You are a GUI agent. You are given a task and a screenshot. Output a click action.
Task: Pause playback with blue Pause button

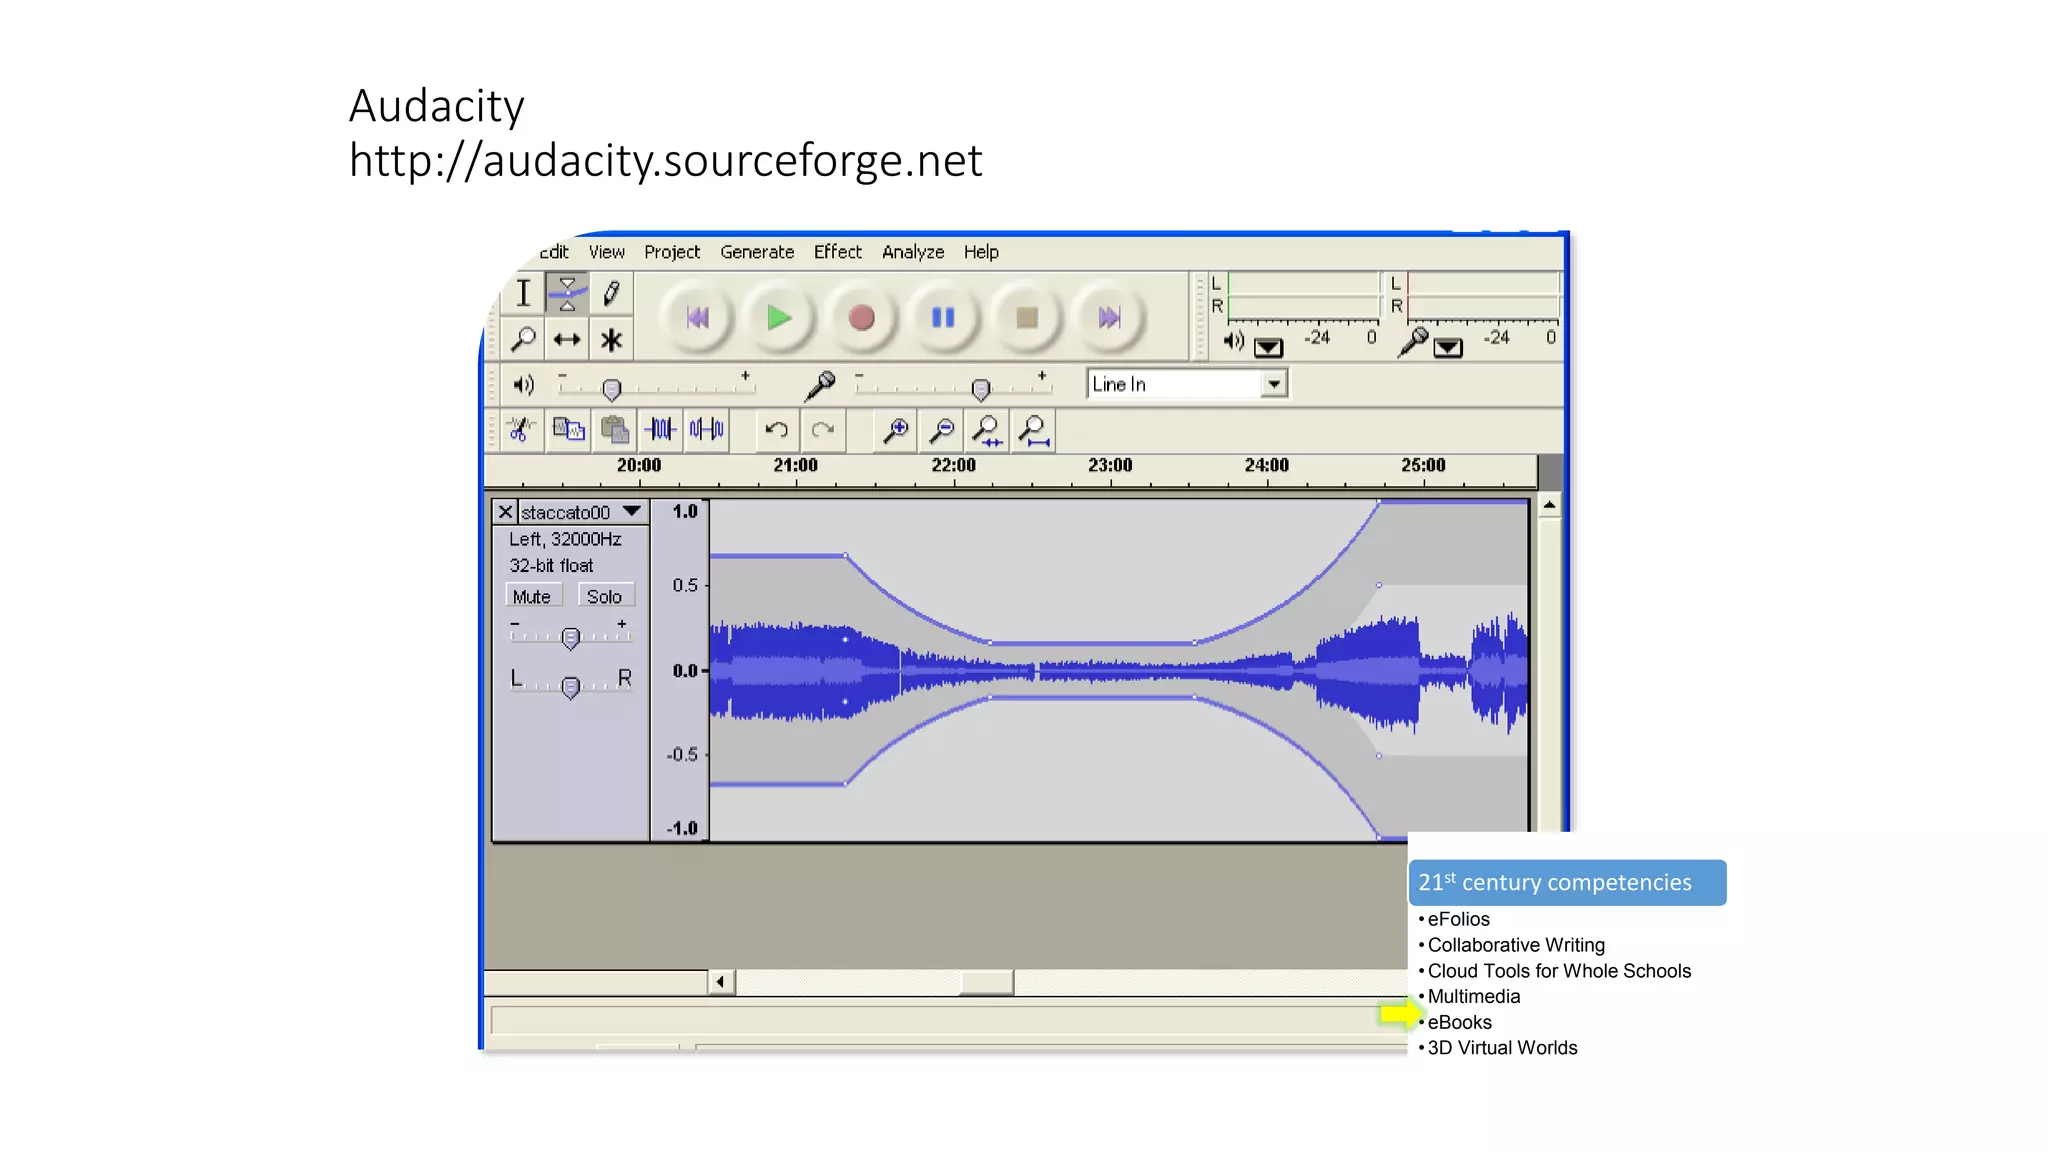point(943,318)
